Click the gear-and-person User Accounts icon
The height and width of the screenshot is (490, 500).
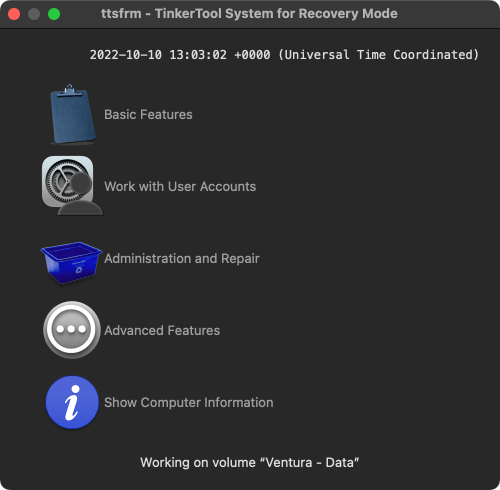72,186
